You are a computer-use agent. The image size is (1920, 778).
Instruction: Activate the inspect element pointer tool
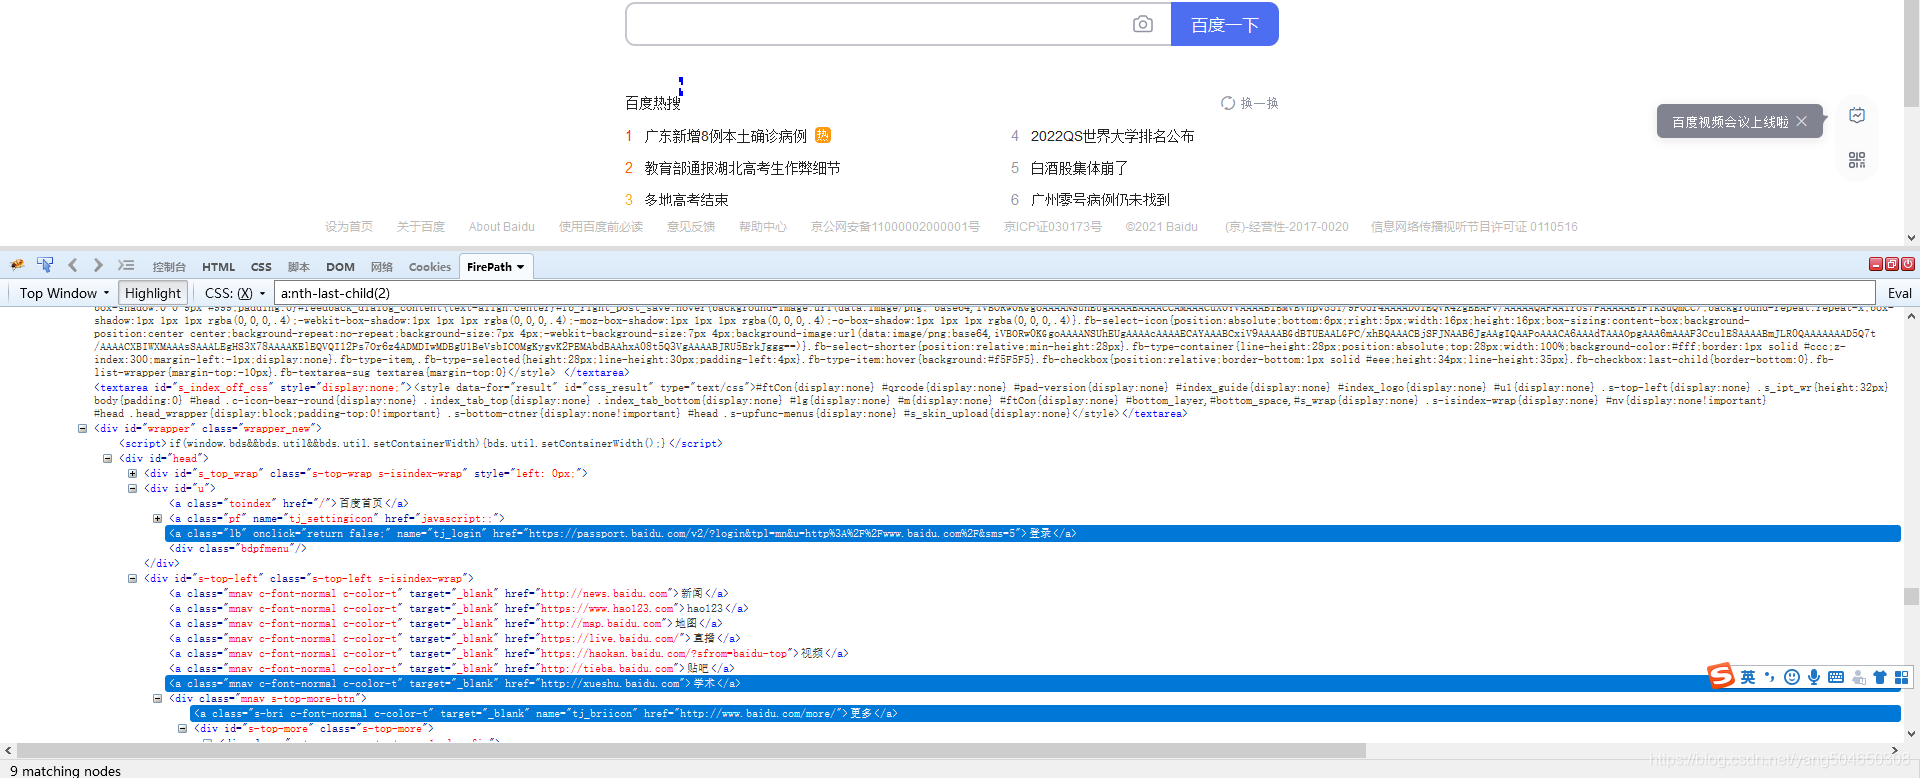click(x=45, y=265)
